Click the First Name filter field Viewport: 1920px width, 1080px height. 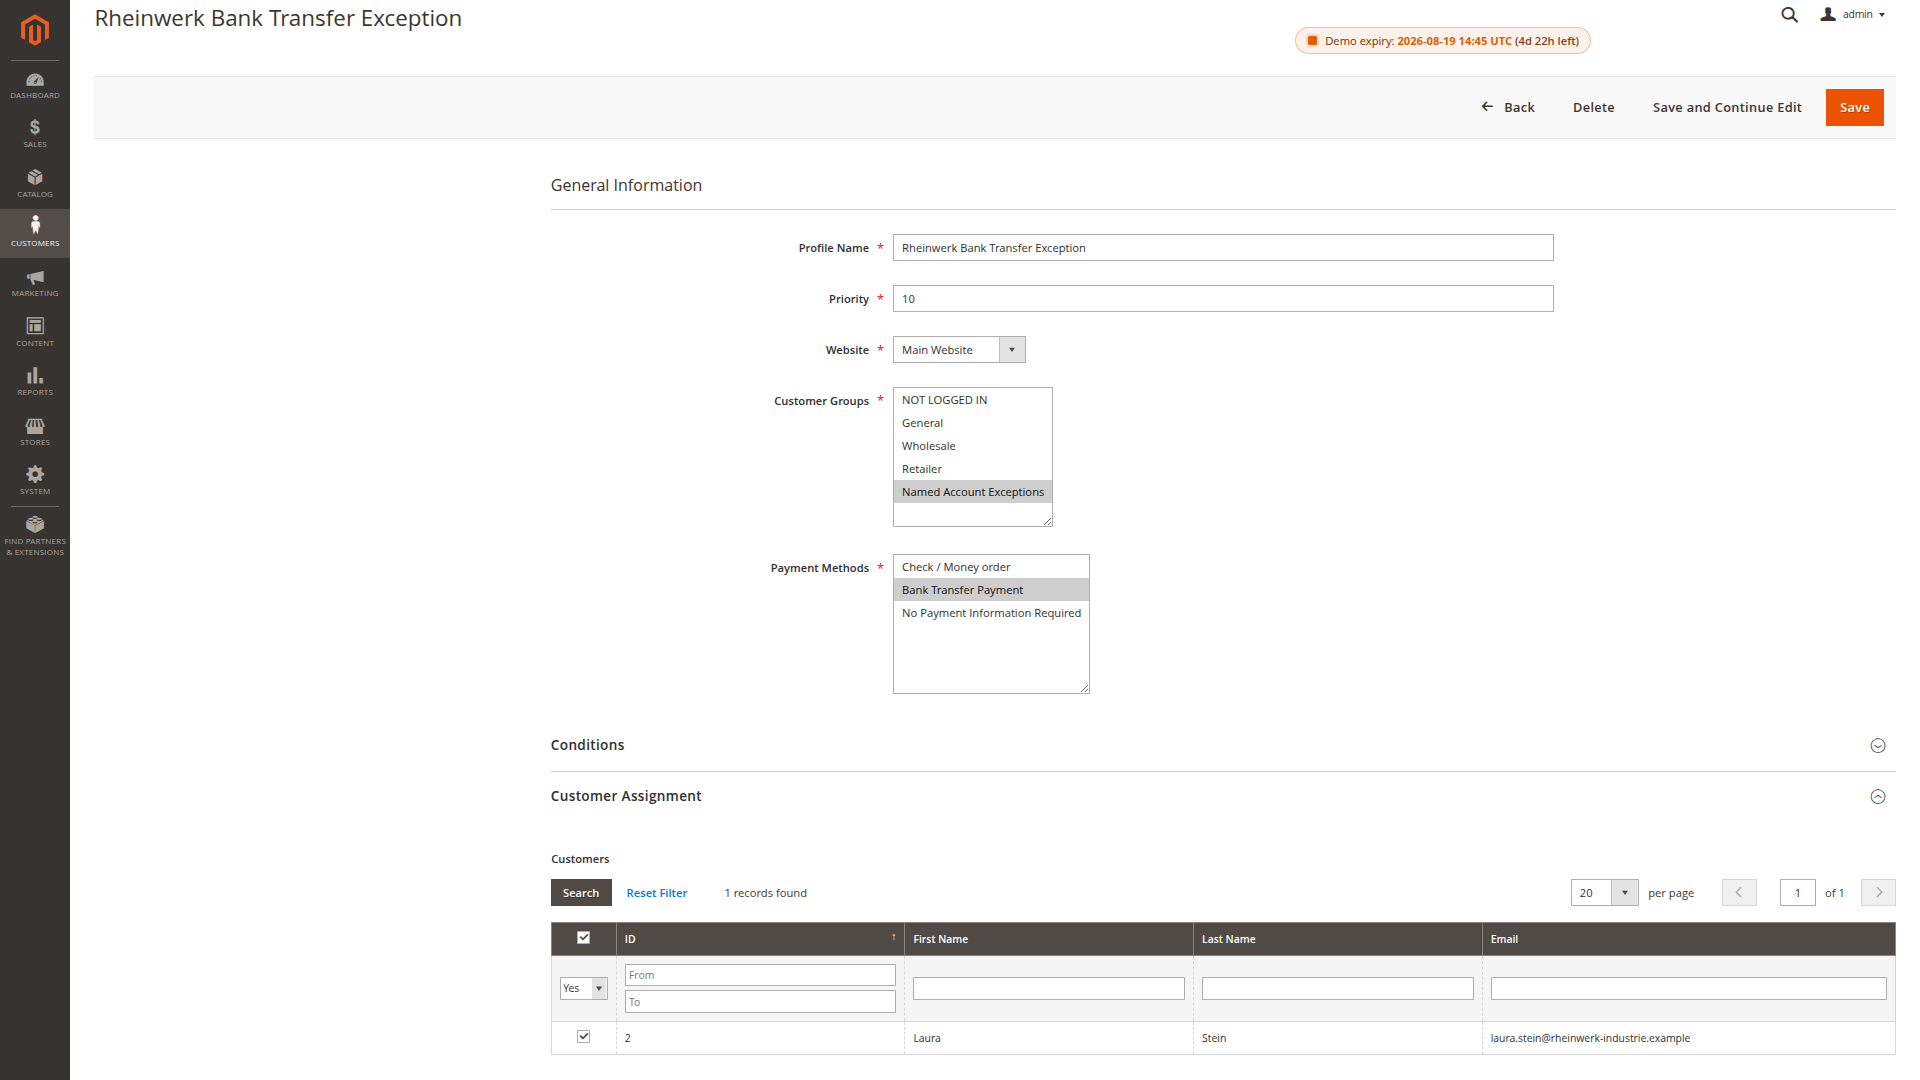point(1048,989)
